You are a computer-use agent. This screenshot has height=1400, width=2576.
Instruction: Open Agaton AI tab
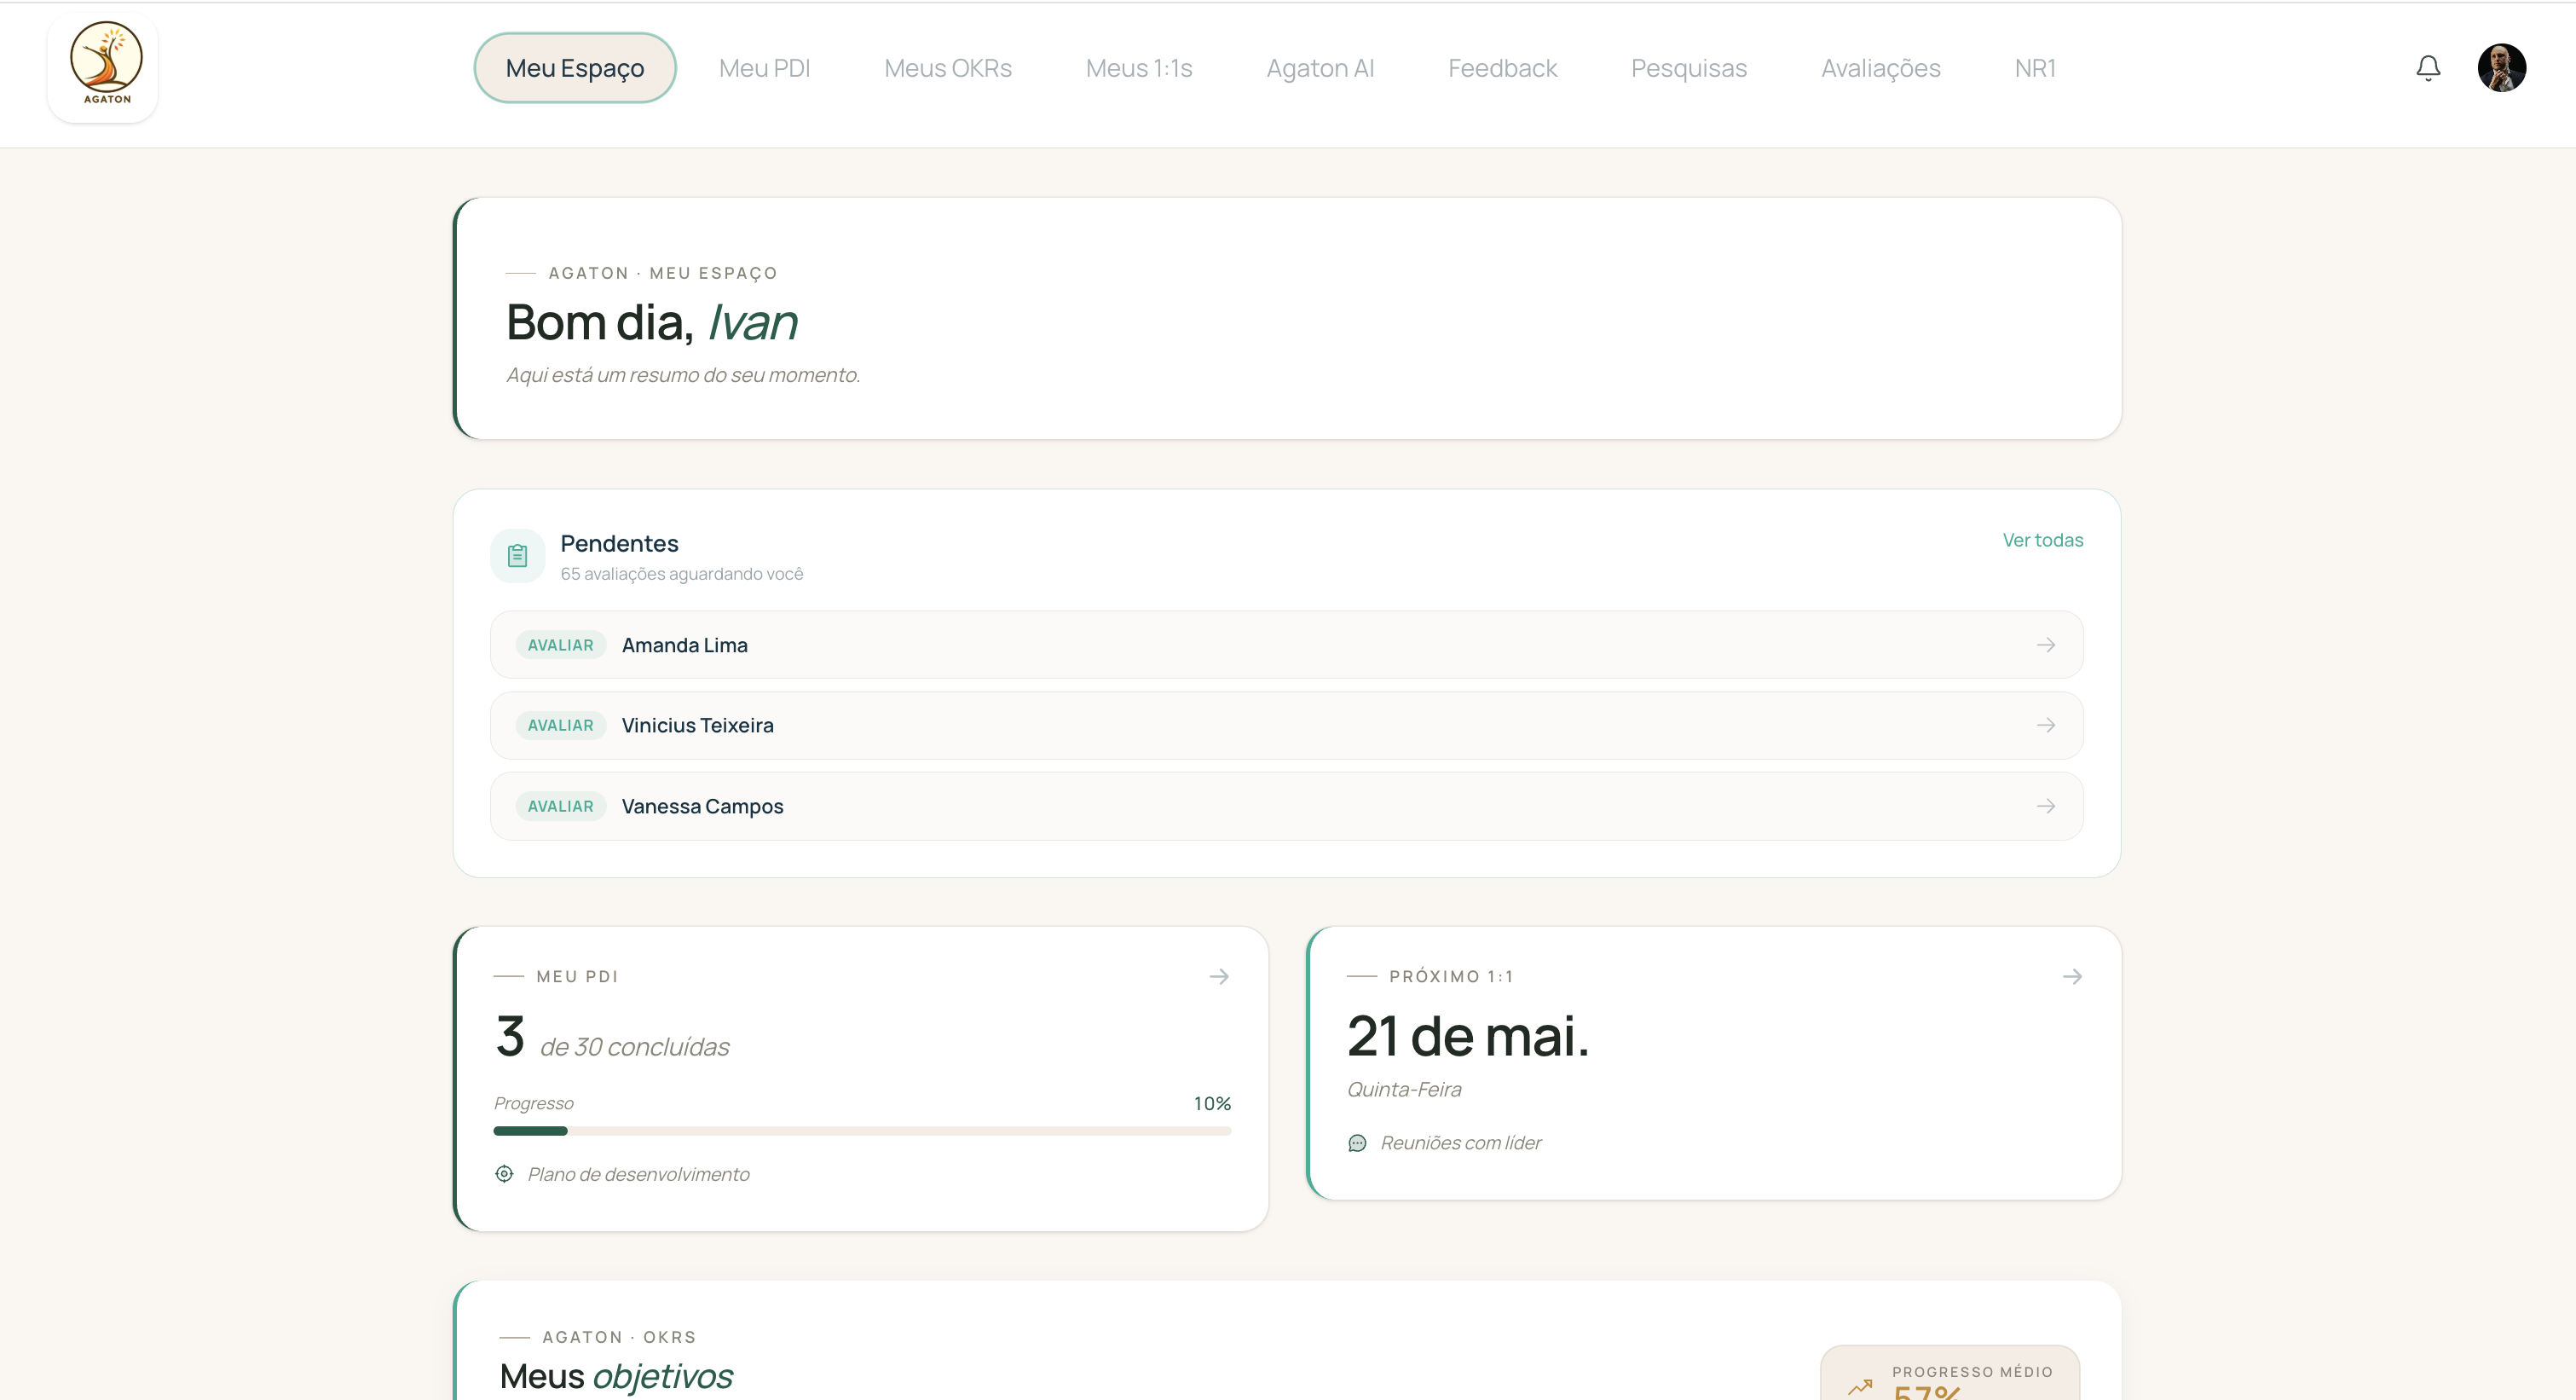coord(1320,68)
